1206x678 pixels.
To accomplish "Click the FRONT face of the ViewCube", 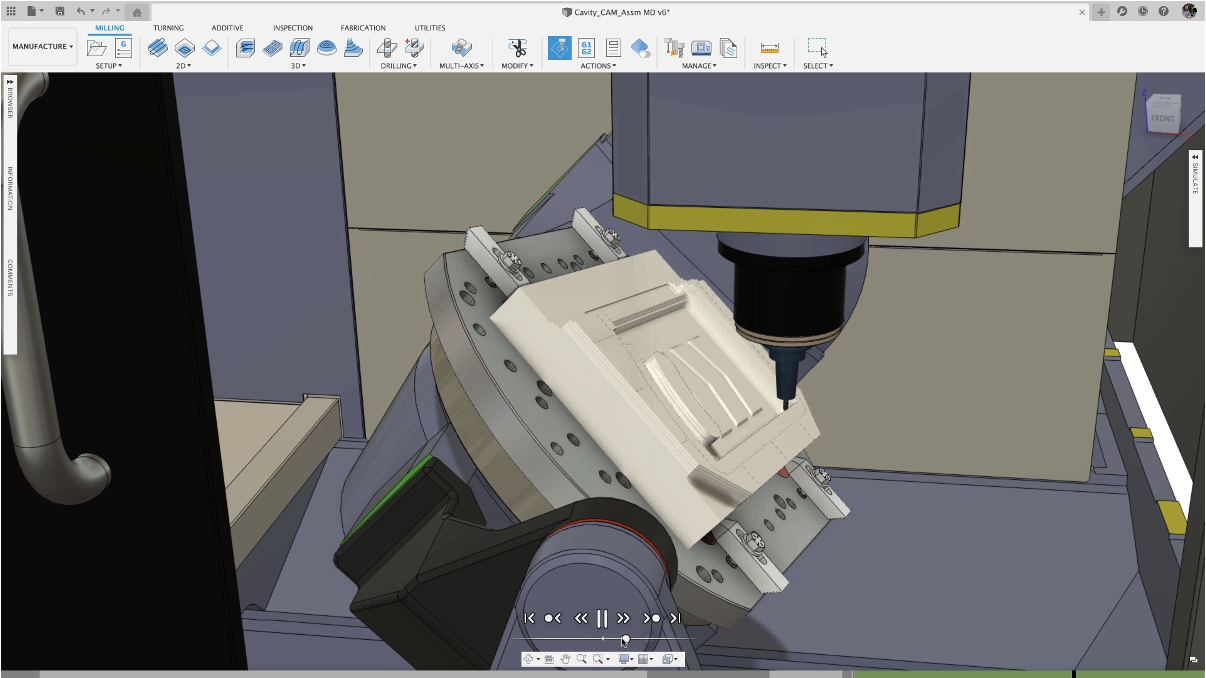I will click(x=1163, y=119).
